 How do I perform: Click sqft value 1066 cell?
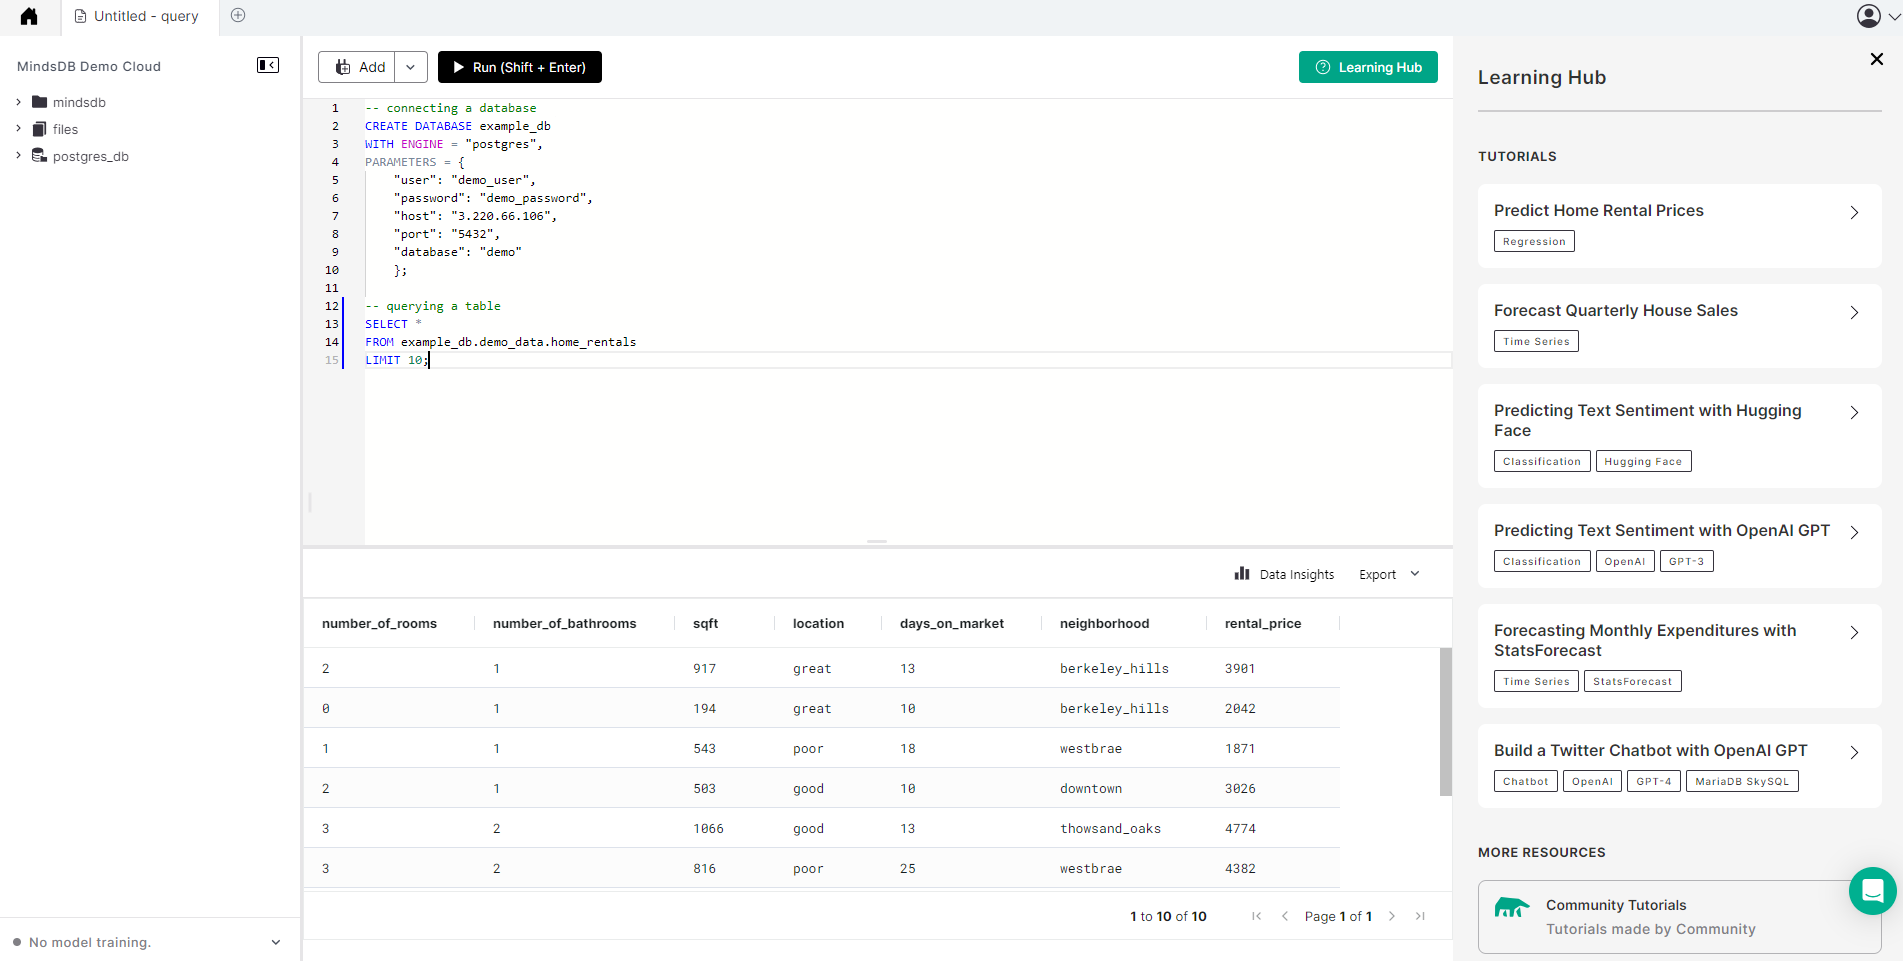tap(708, 828)
